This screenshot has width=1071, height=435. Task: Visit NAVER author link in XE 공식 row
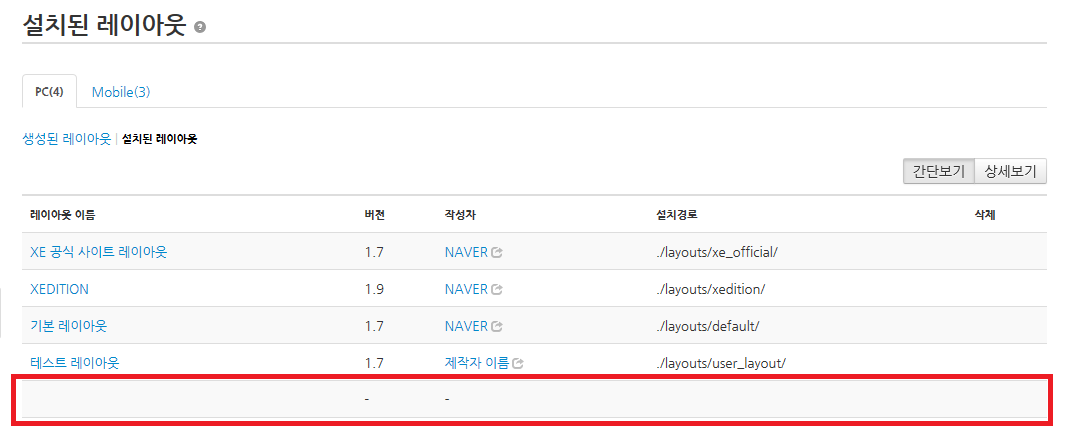pos(466,252)
